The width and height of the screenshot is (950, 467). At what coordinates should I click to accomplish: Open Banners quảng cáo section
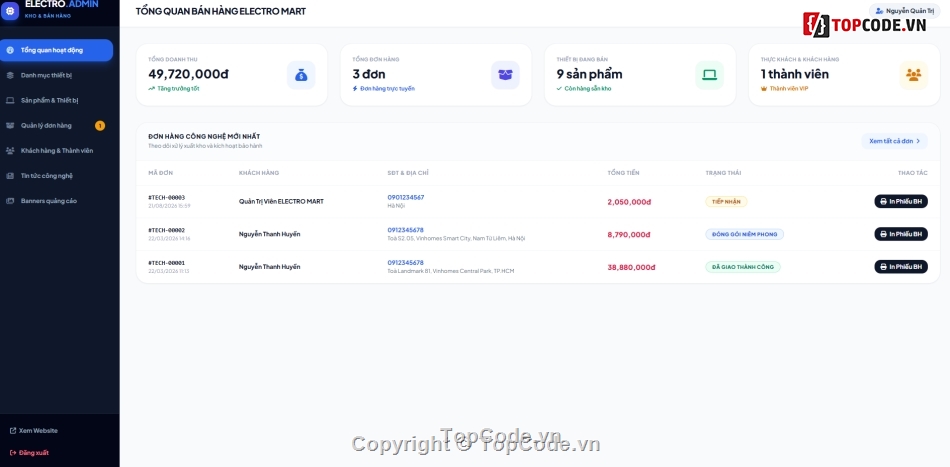56,200
